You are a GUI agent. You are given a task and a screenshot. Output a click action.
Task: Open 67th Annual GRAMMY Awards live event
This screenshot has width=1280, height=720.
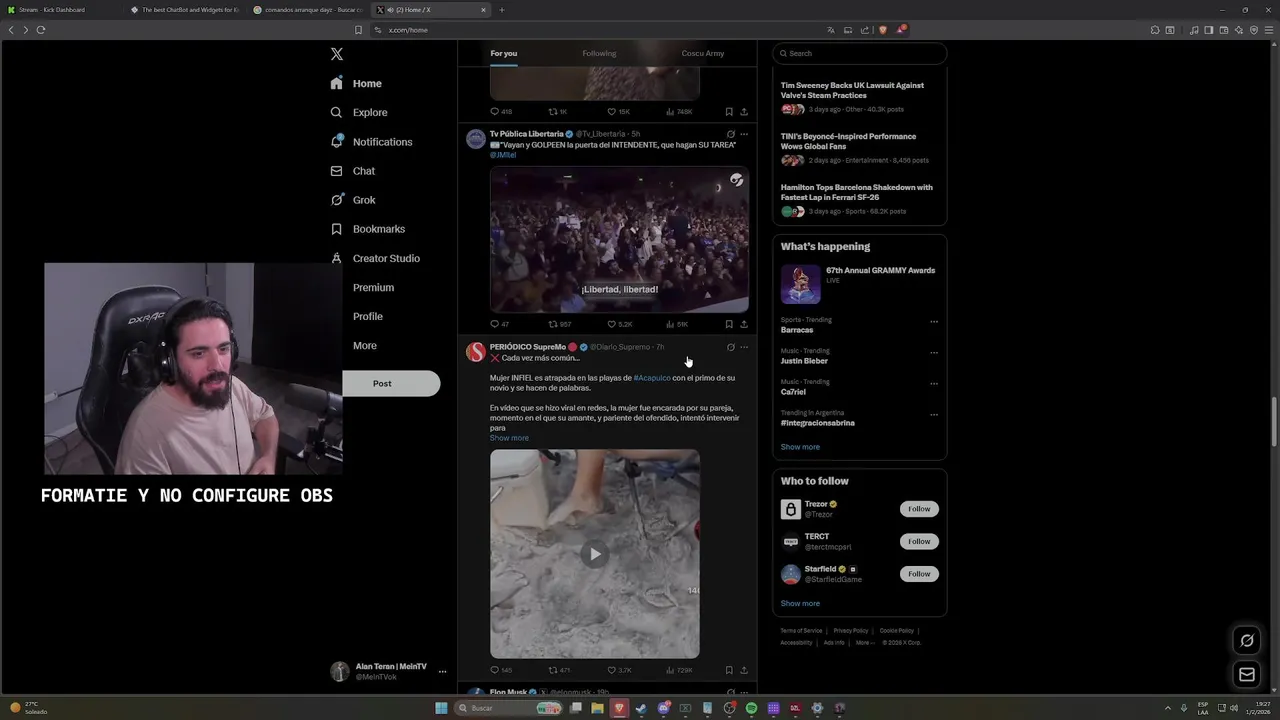point(859,284)
